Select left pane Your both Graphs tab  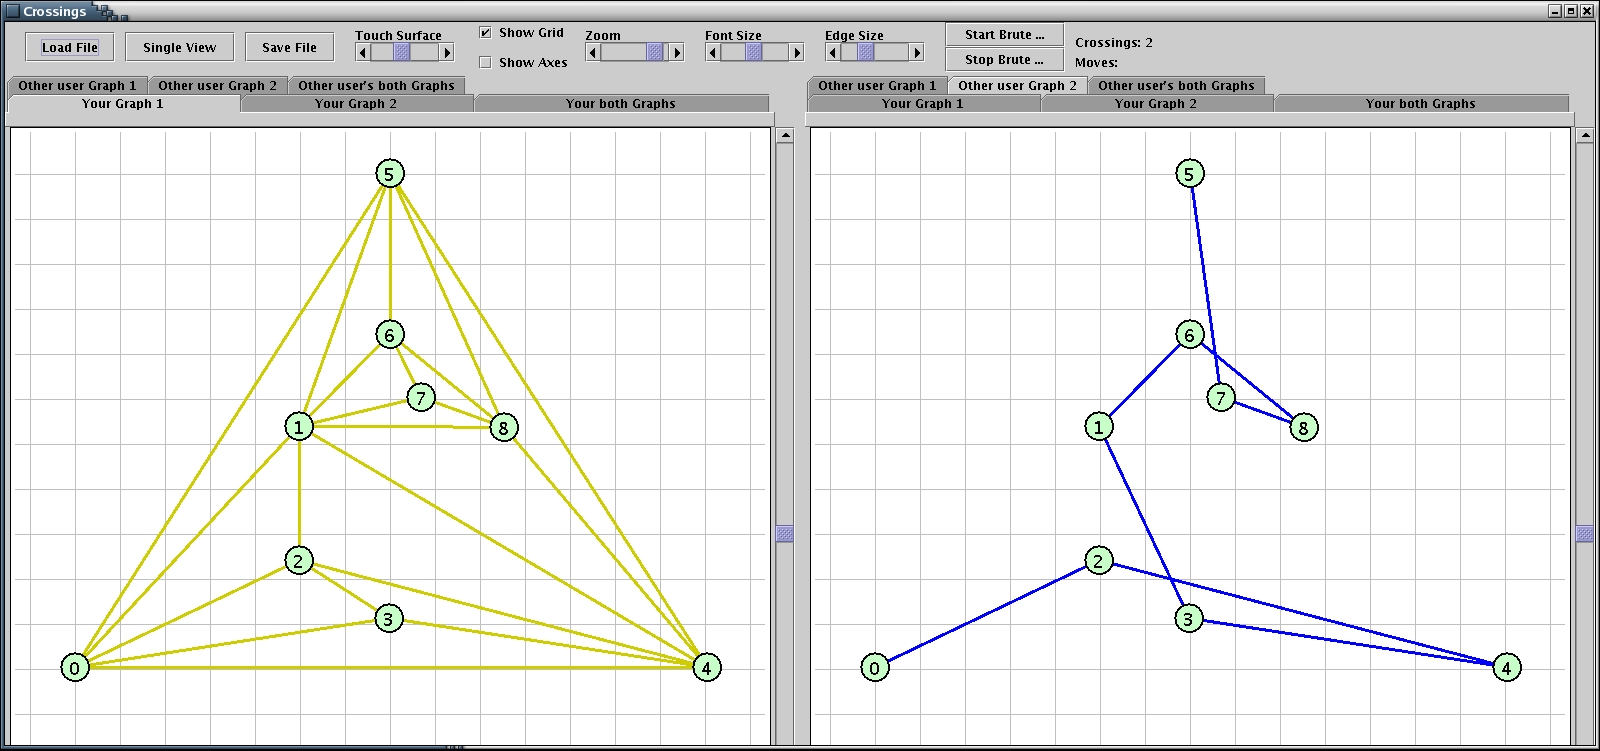621,104
